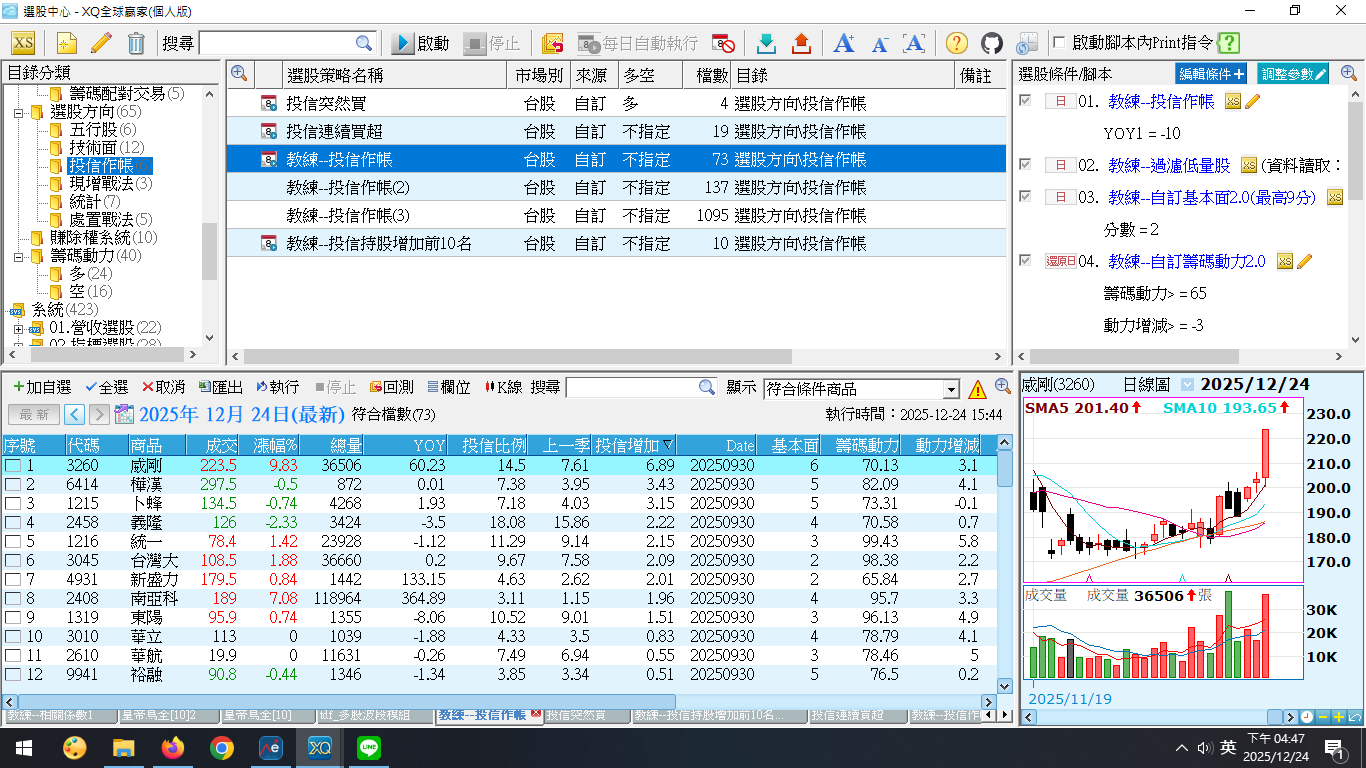The image size is (1366, 768).
Task: Increase font size with A+ icon
Action: pos(844,43)
